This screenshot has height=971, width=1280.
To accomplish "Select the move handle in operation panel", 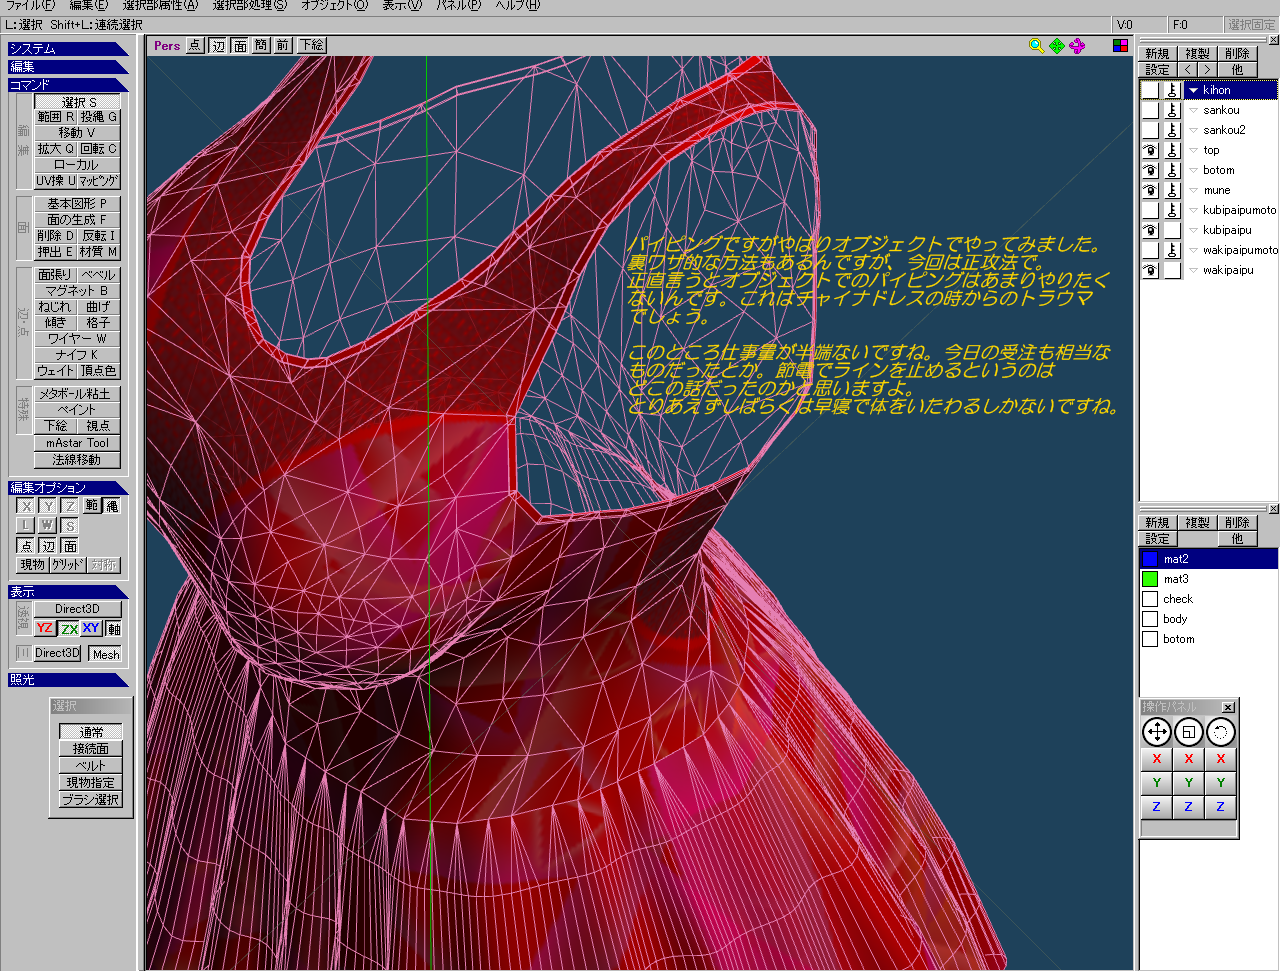I will click(x=1156, y=732).
